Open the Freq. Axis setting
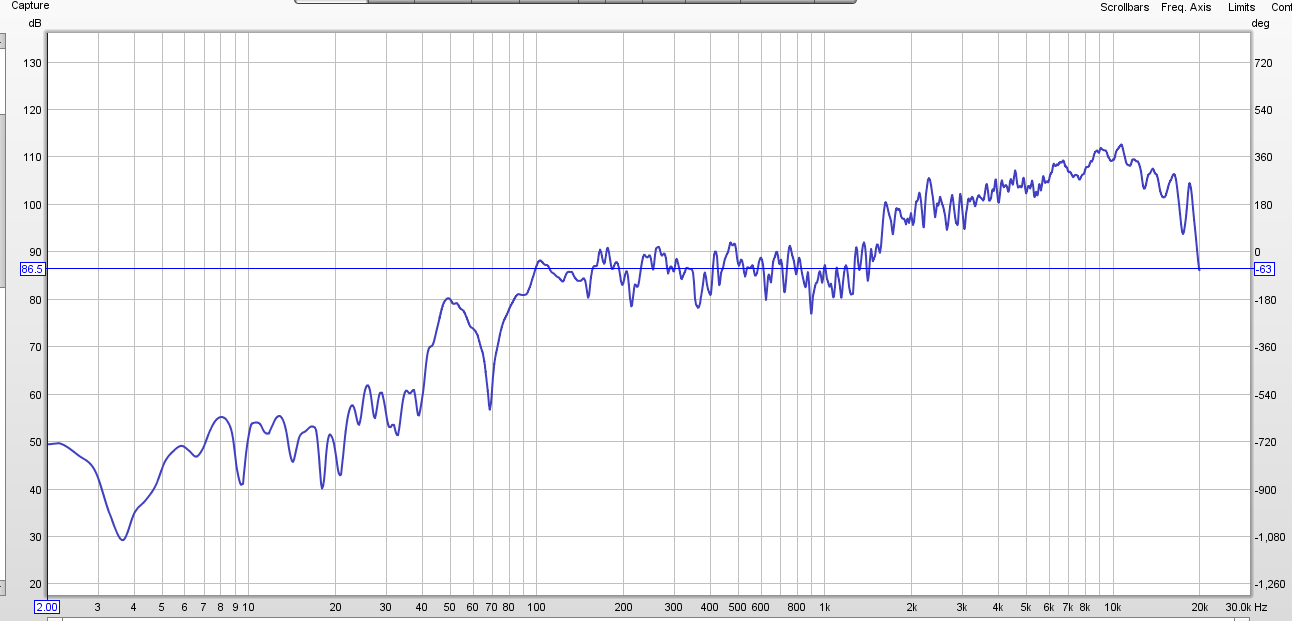 pyautogui.click(x=1186, y=7)
